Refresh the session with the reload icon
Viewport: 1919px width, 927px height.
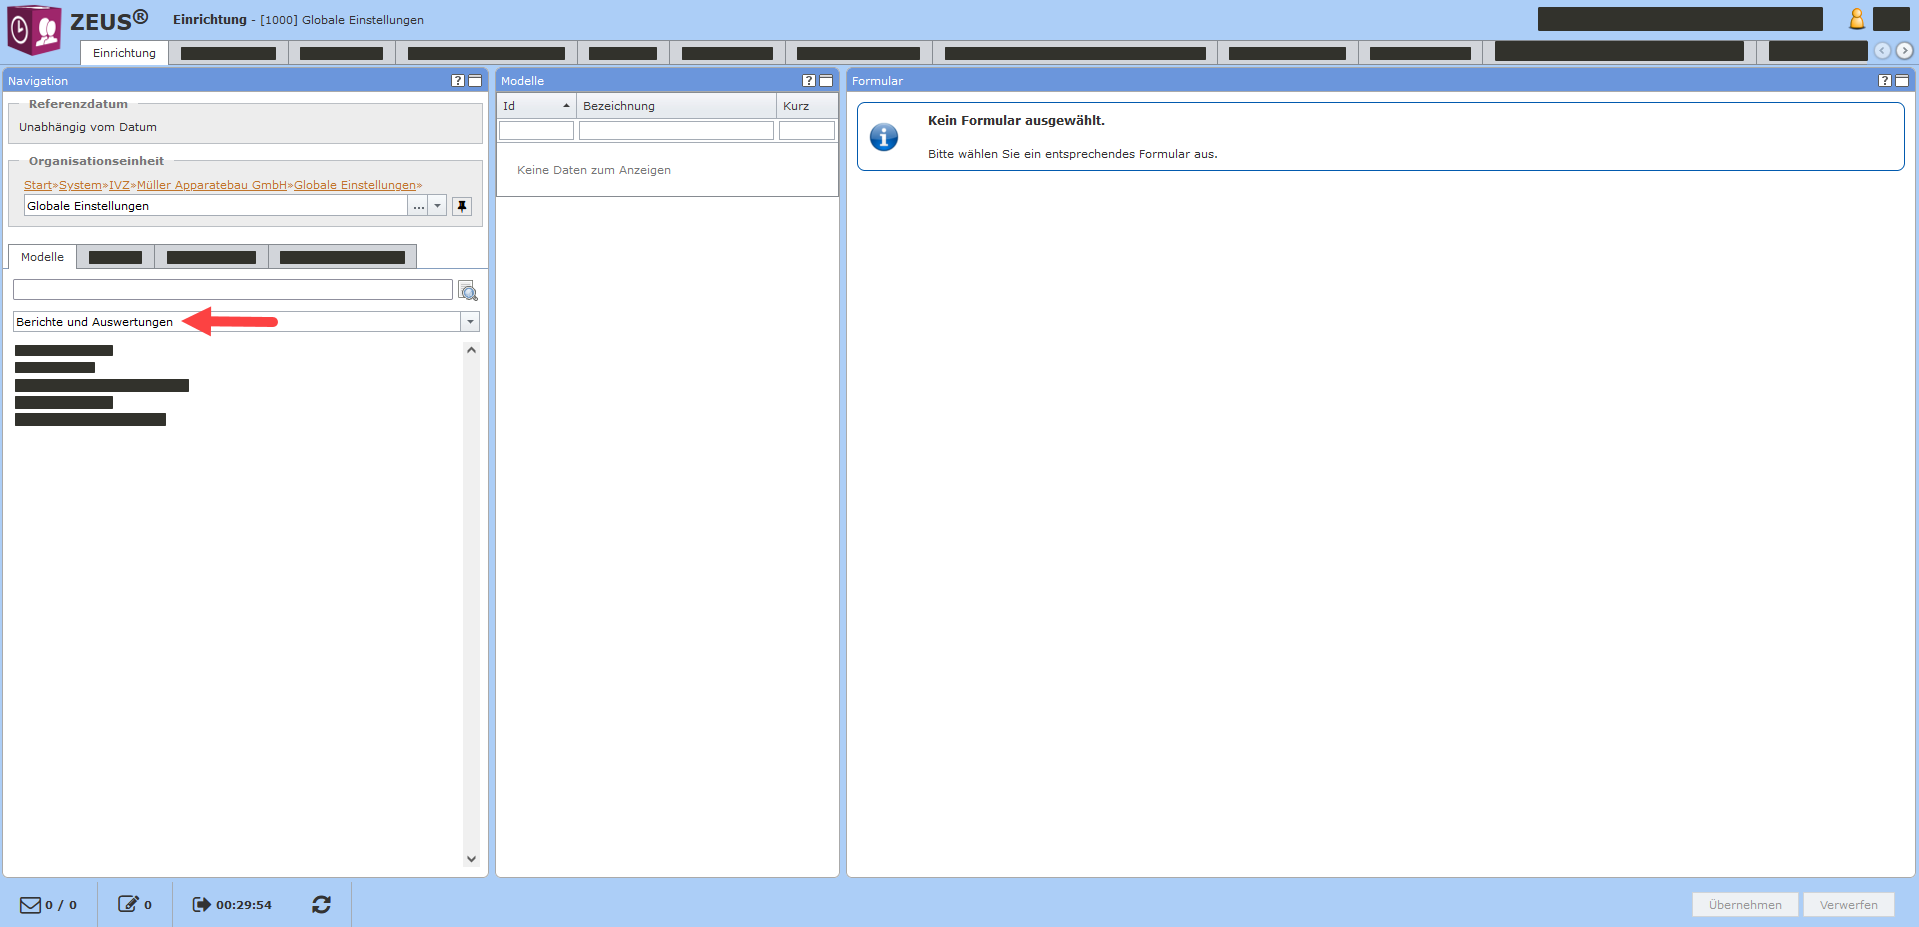click(x=321, y=905)
